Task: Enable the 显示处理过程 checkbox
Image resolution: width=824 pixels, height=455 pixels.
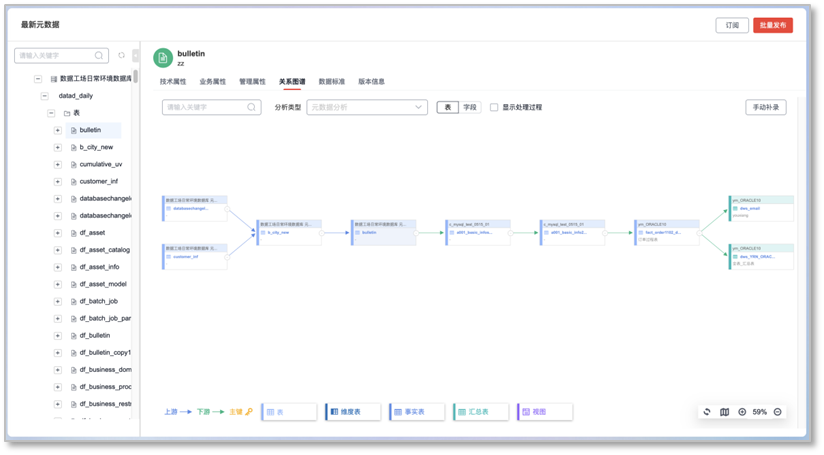Action: coord(494,107)
